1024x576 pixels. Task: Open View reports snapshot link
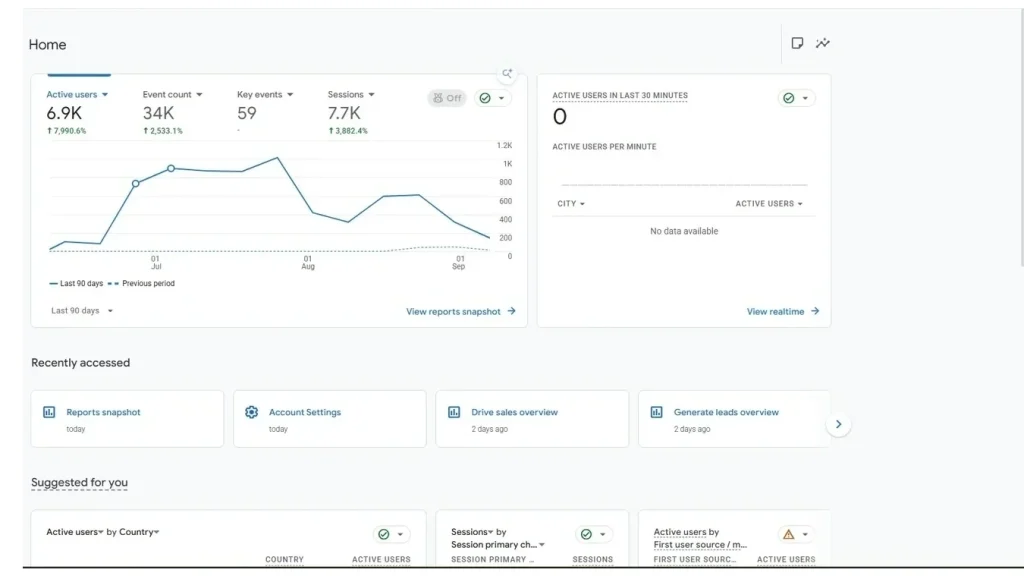pyautogui.click(x=460, y=312)
